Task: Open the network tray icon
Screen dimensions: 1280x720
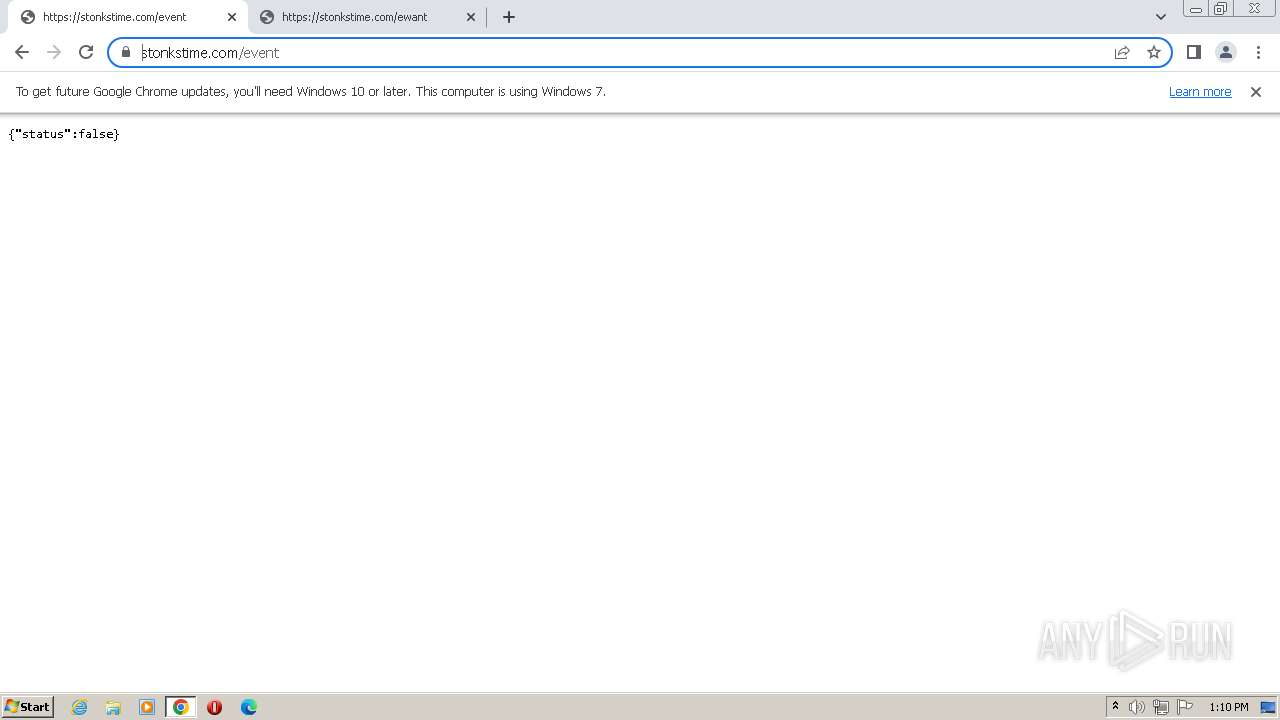Action: pos(1161,707)
